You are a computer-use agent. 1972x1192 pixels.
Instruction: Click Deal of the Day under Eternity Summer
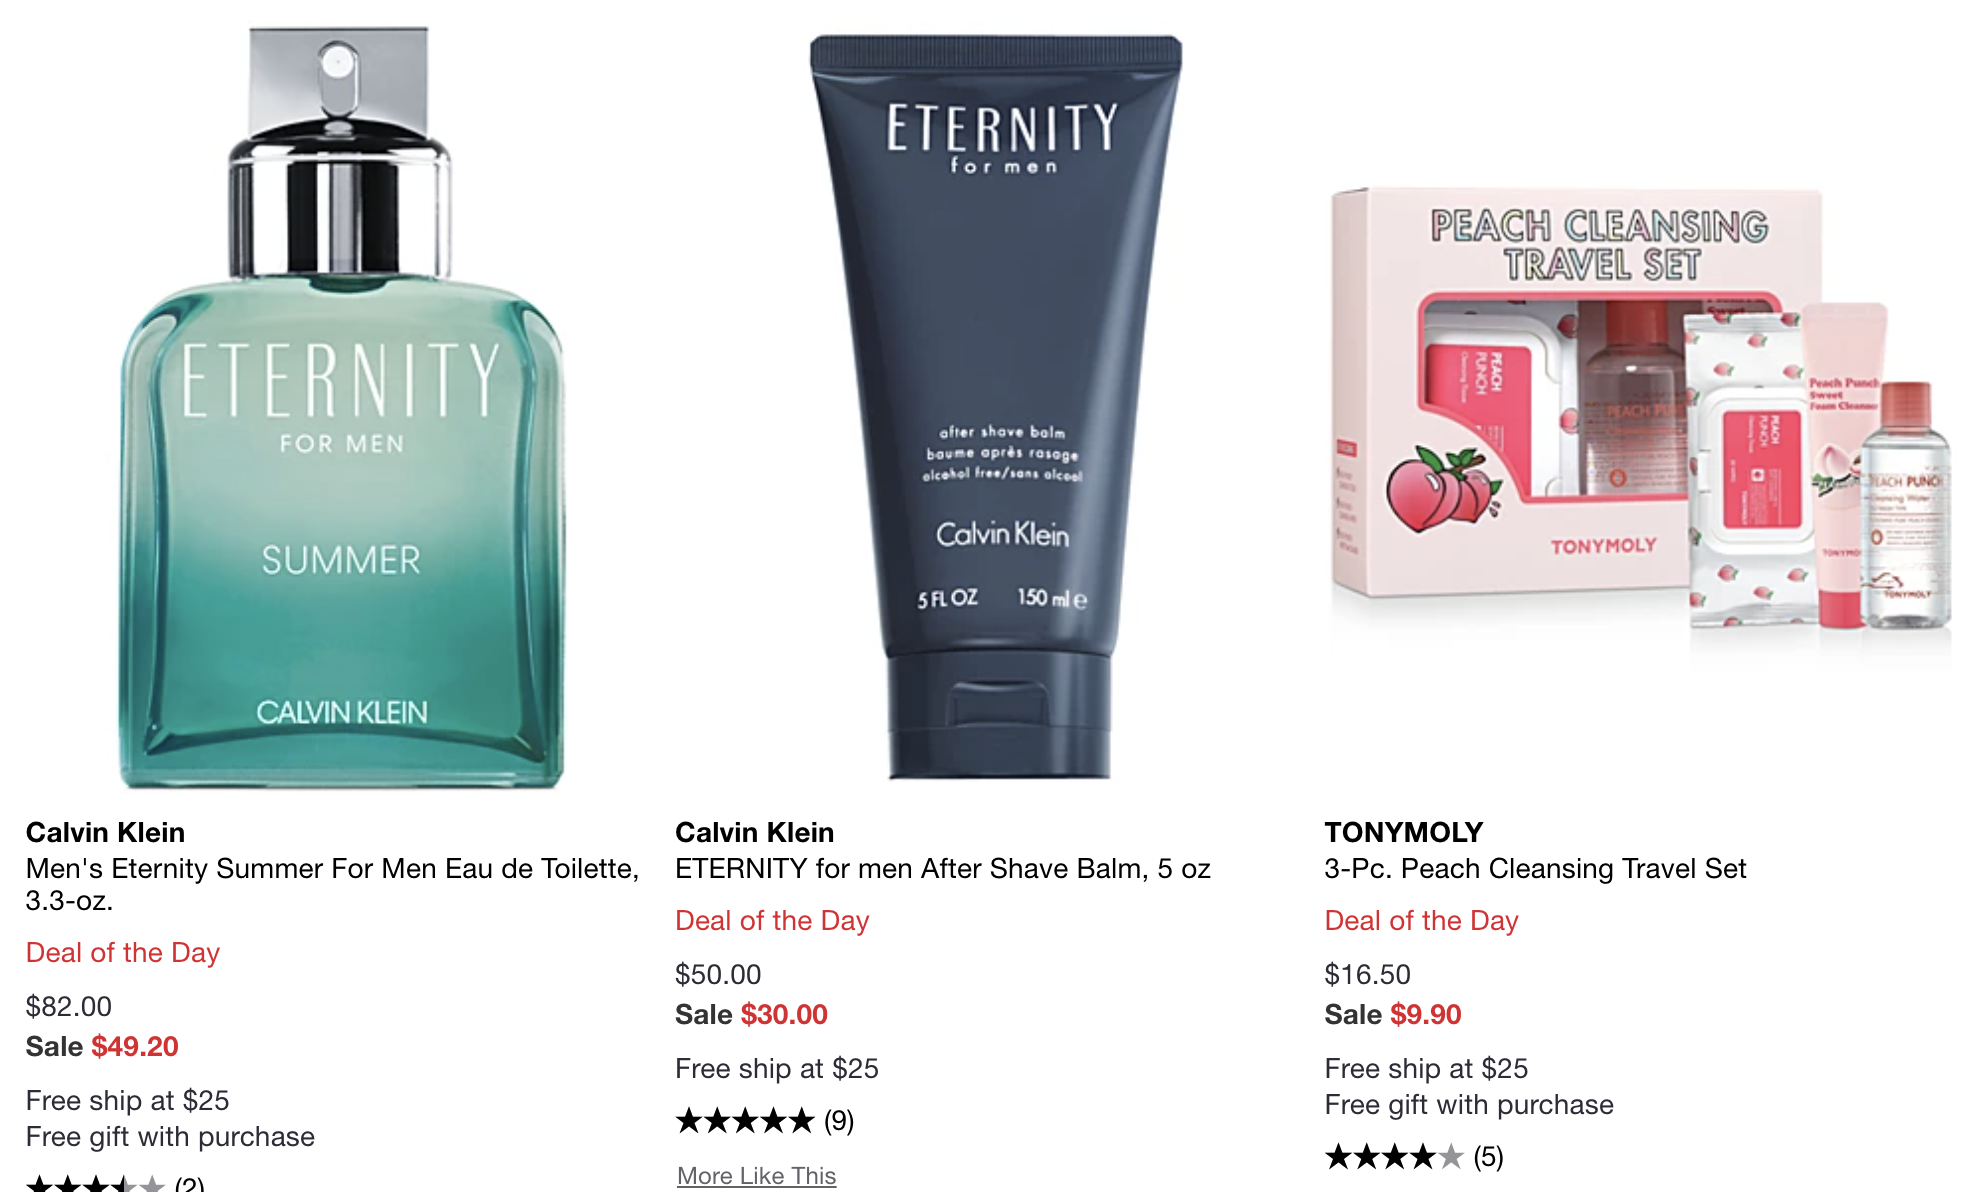tap(122, 952)
